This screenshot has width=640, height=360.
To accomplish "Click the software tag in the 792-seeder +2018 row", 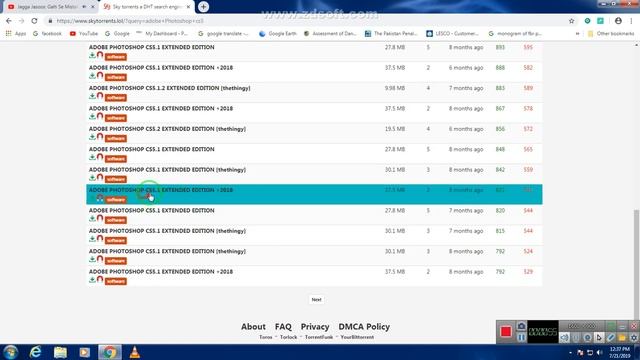I will pos(116,281).
